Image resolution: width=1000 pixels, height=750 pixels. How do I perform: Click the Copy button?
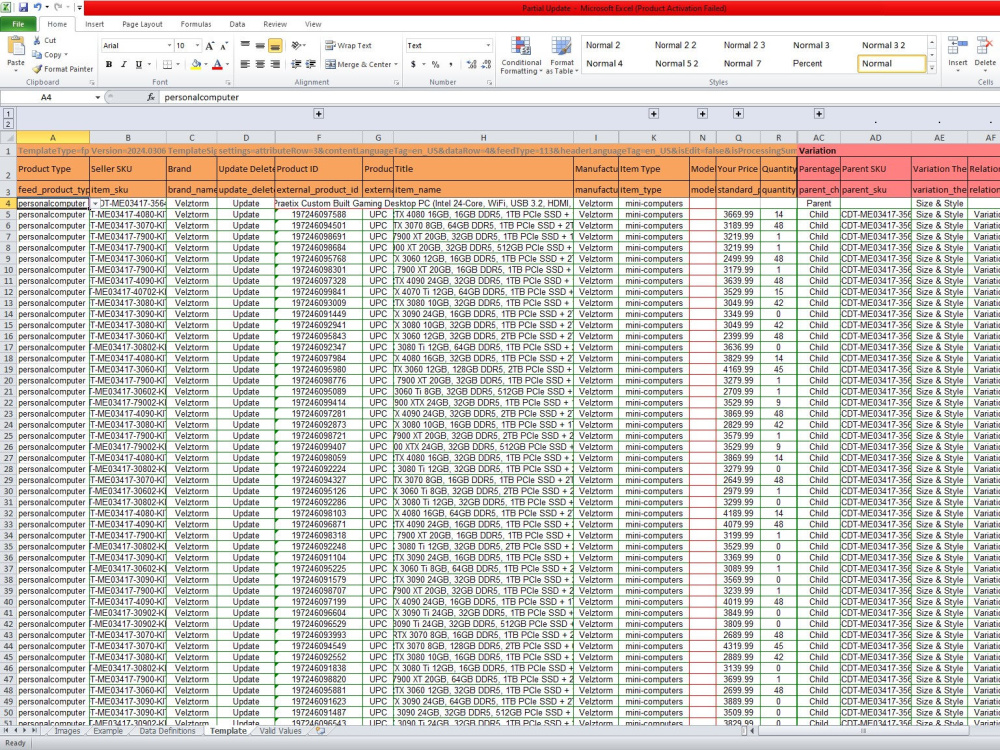click(48, 55)
